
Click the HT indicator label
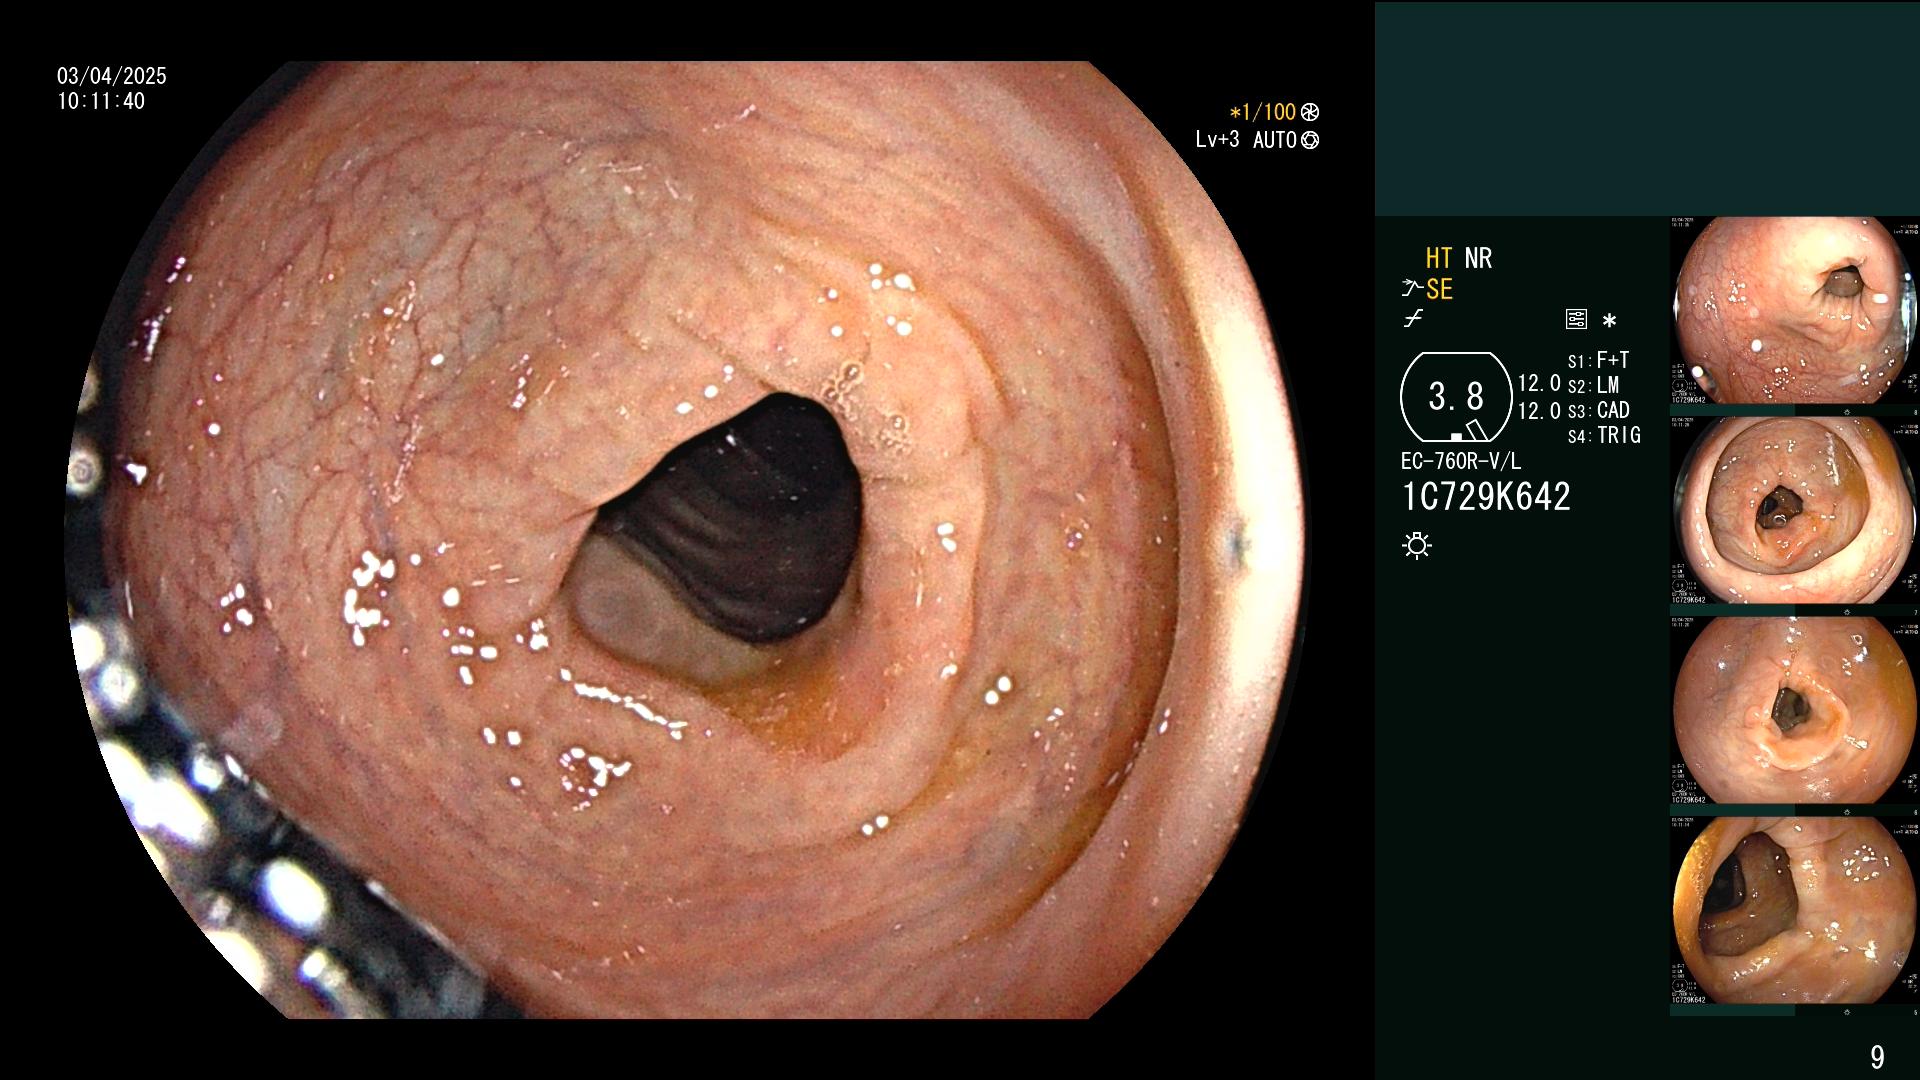pos(1439,258)
